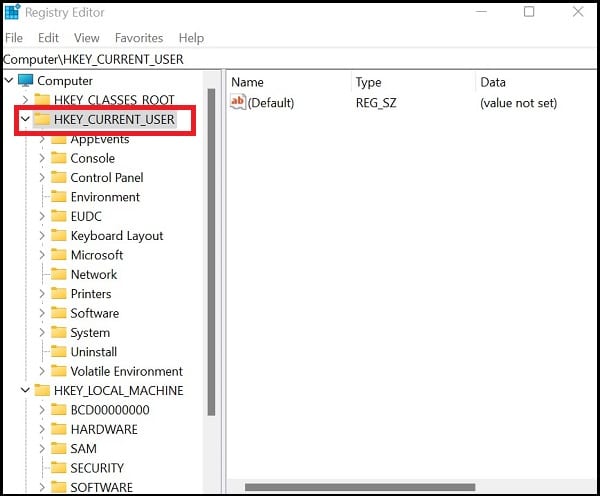Open the Help menu
Viewport: 600px width, 496px height.
point(191,38)
